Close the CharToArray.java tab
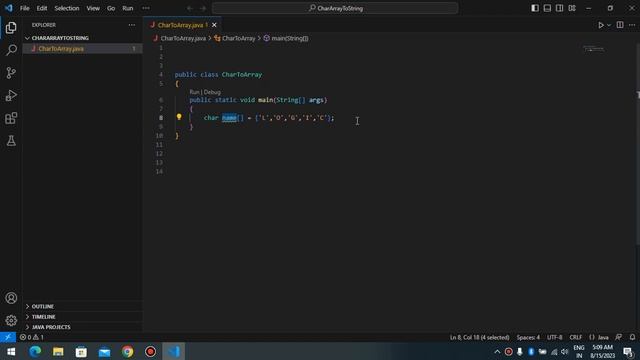Screen dimensions: 640x360 pos(214,25)
